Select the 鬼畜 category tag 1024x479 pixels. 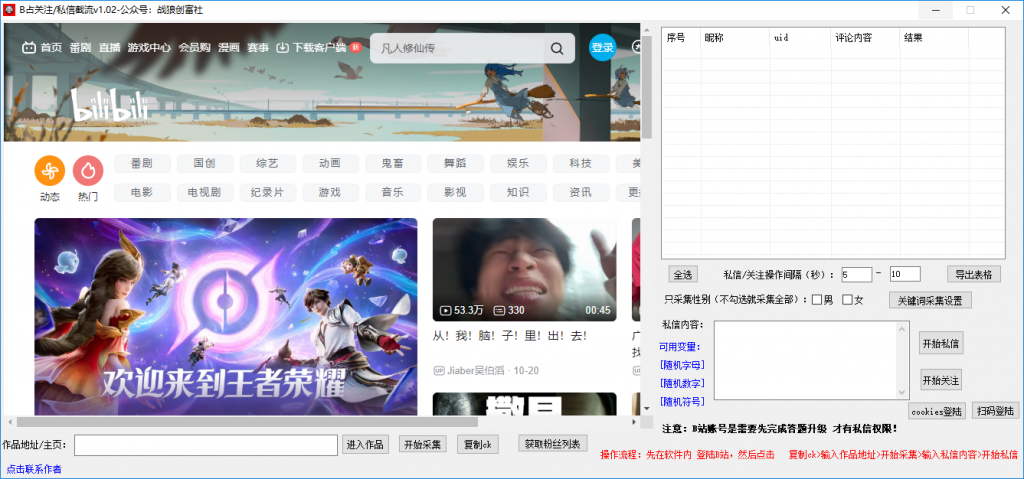point(392,163)
